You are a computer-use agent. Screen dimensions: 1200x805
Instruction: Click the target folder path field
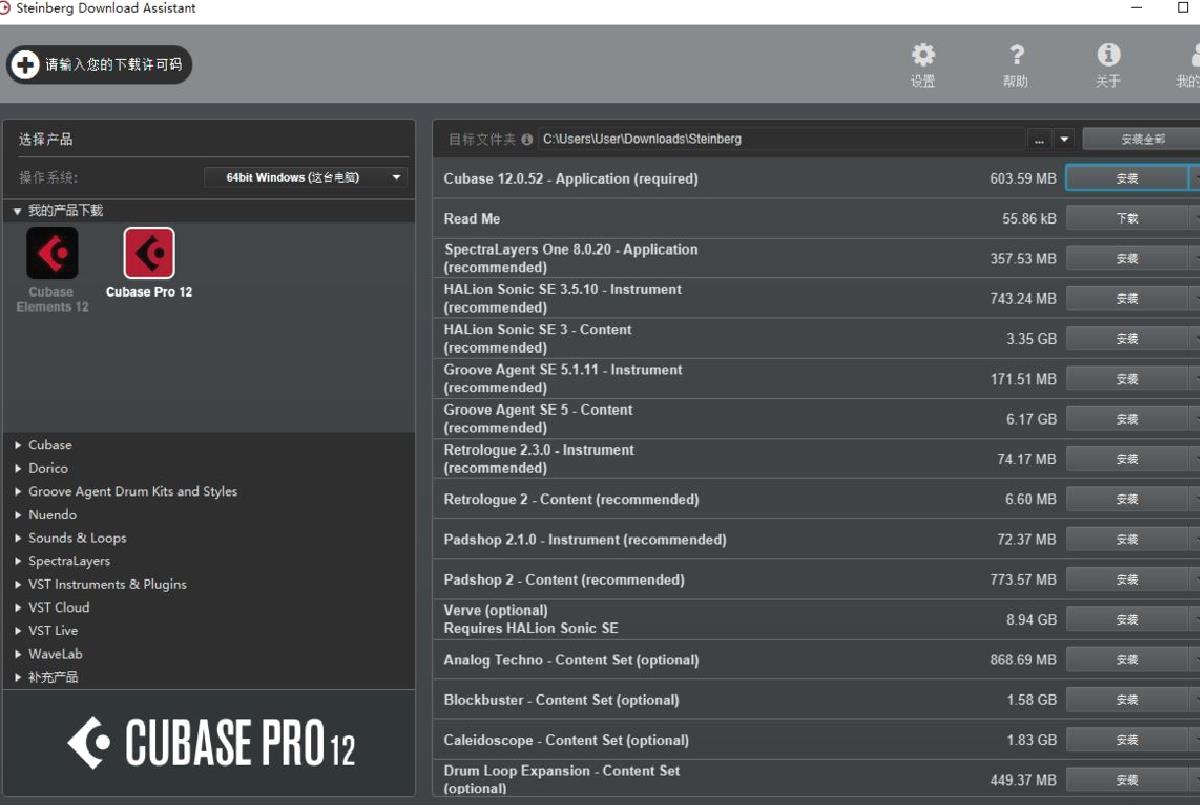[782, 140]
